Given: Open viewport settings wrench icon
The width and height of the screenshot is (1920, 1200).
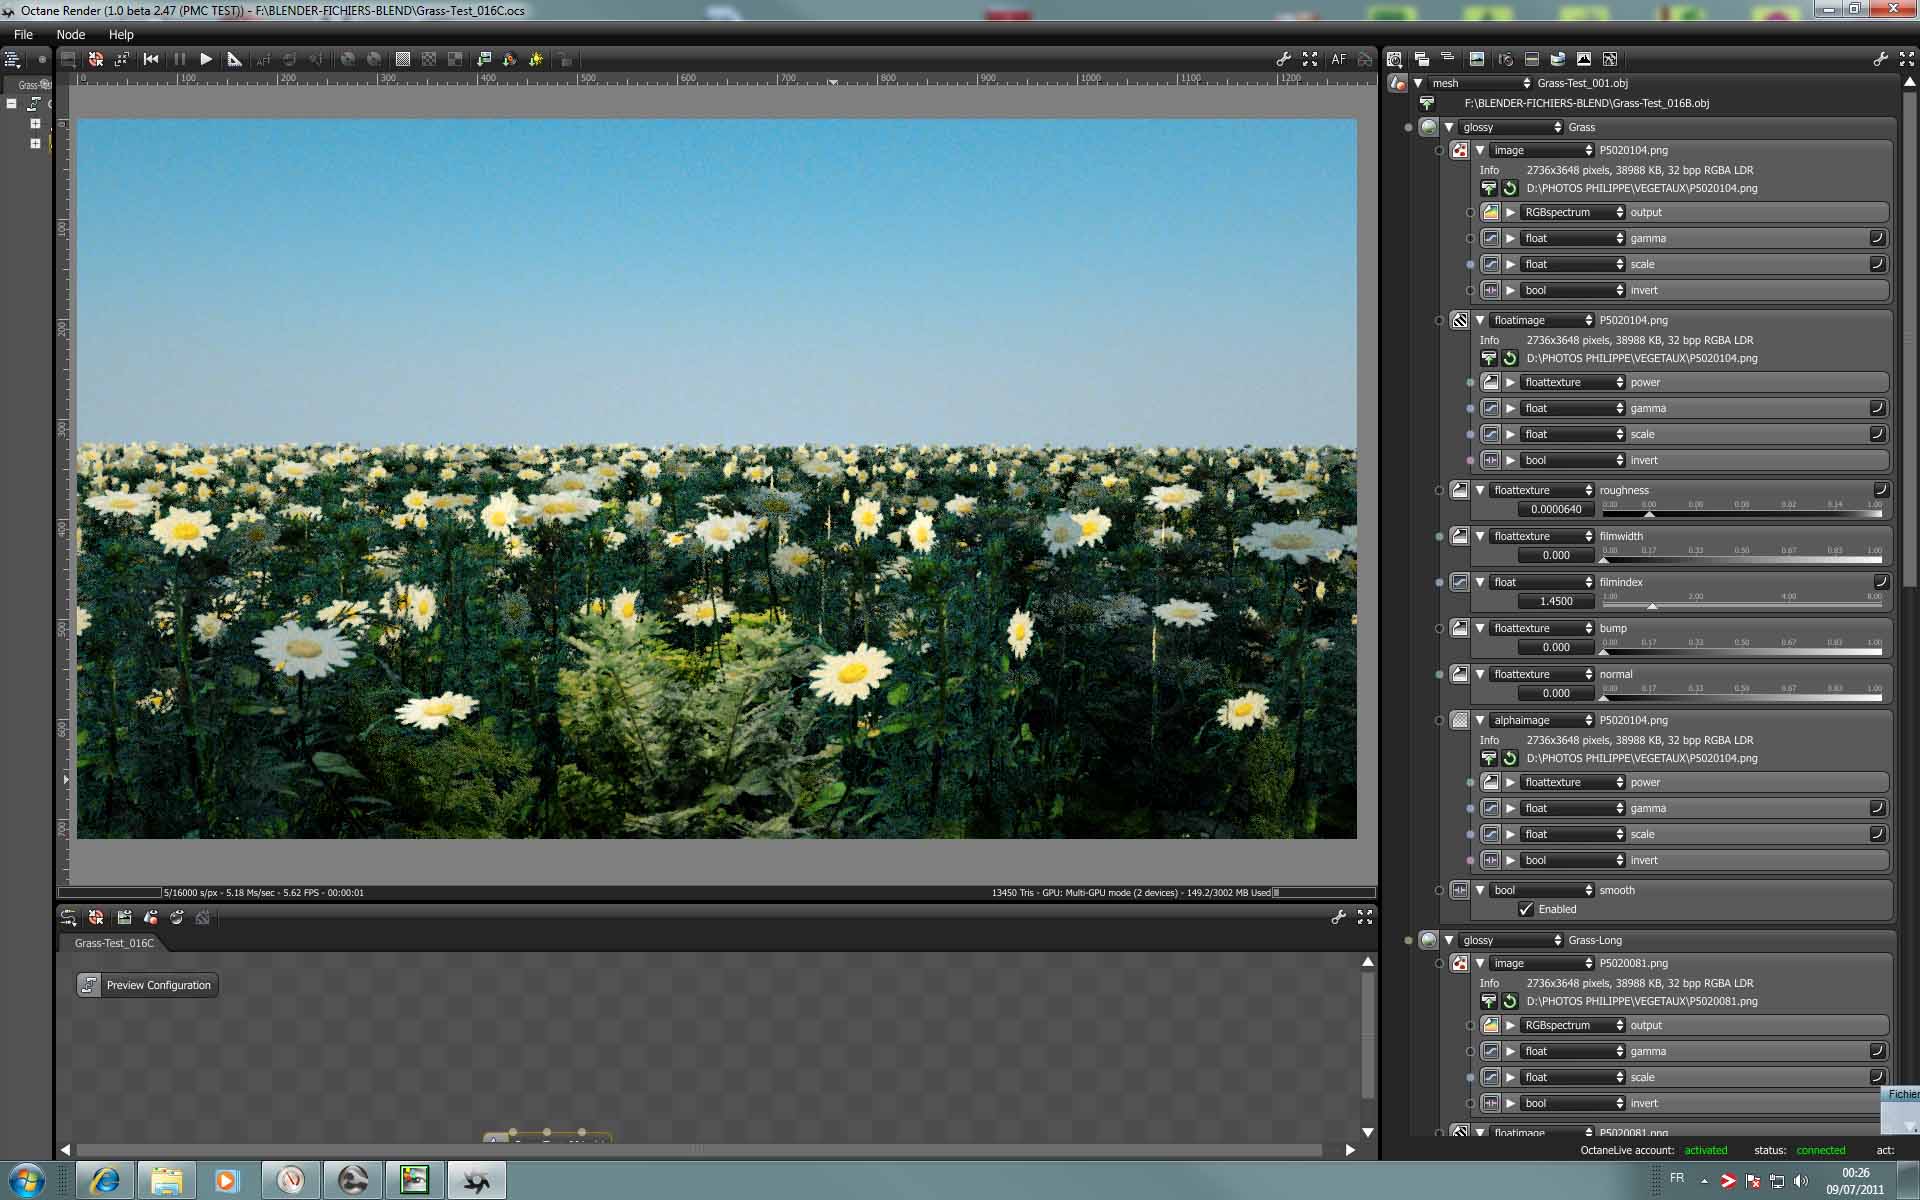Looking at the screenshot, I should [x=1283, y=59].
